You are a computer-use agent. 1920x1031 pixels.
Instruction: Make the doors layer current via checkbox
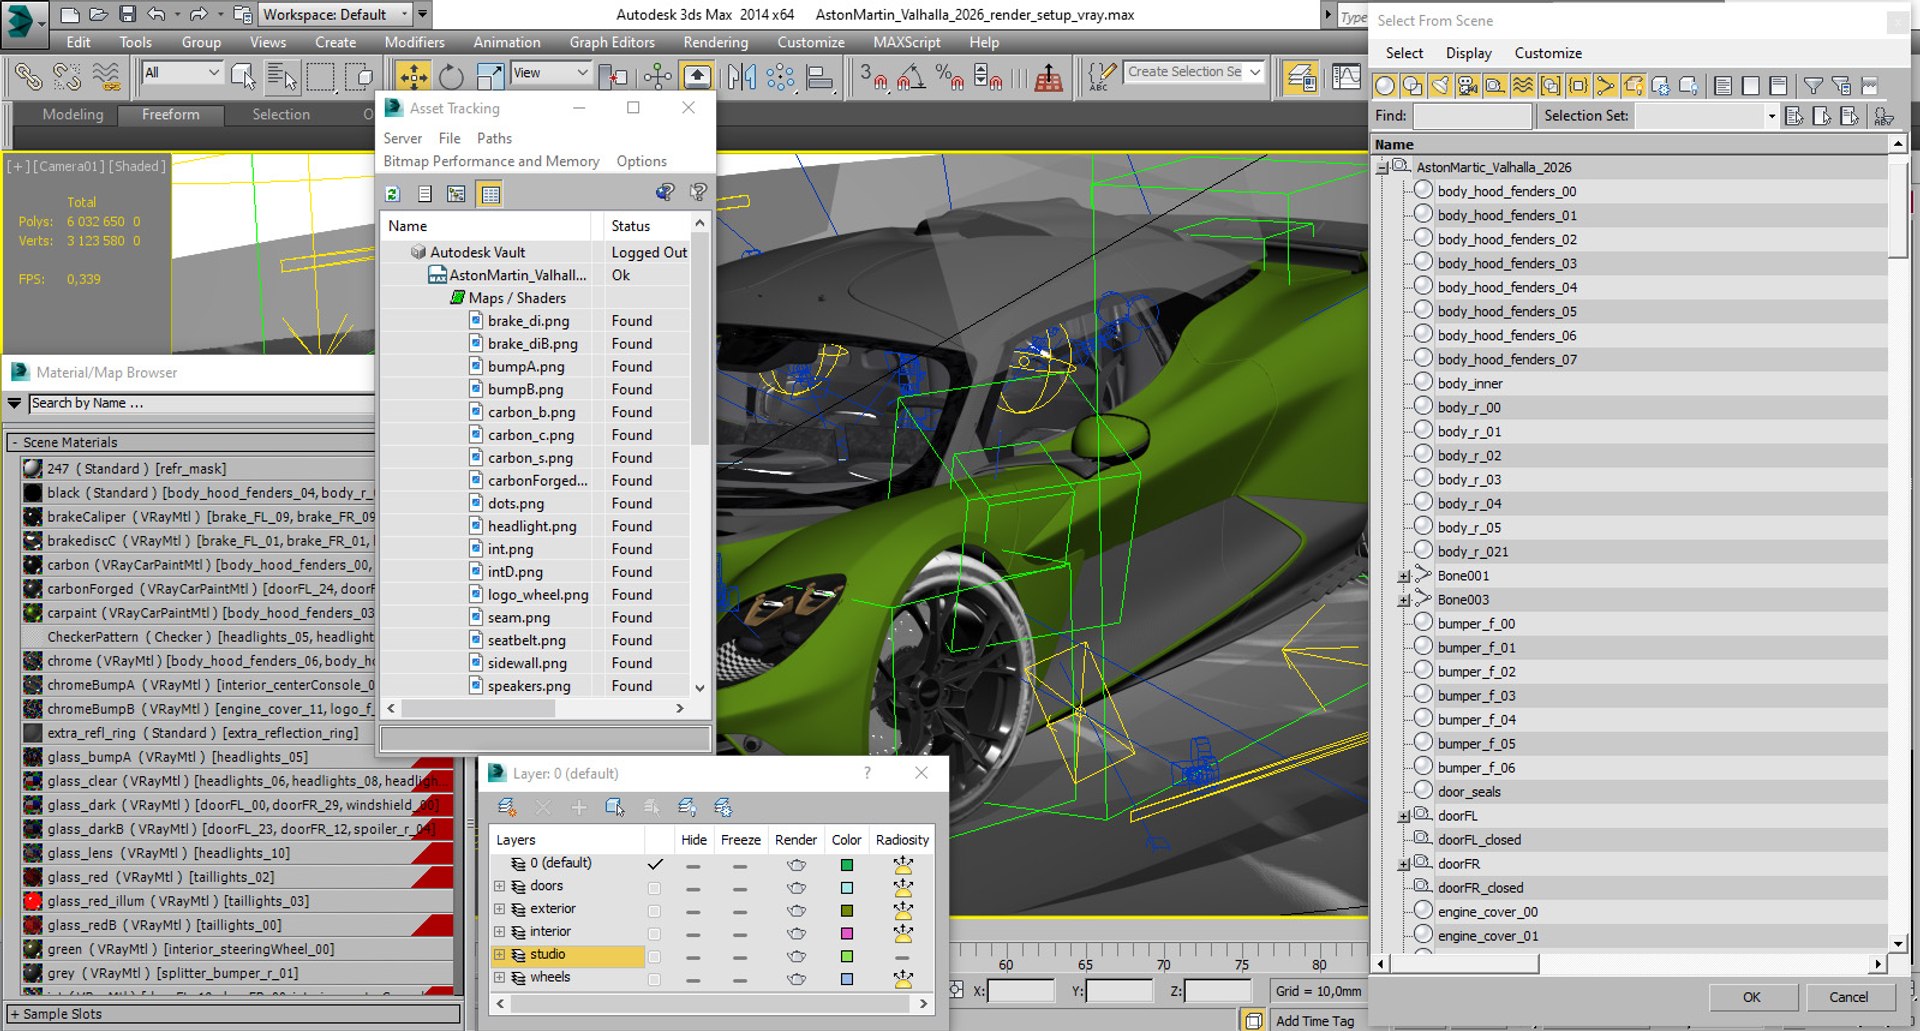pyautogui.click(x=654, y=888)
